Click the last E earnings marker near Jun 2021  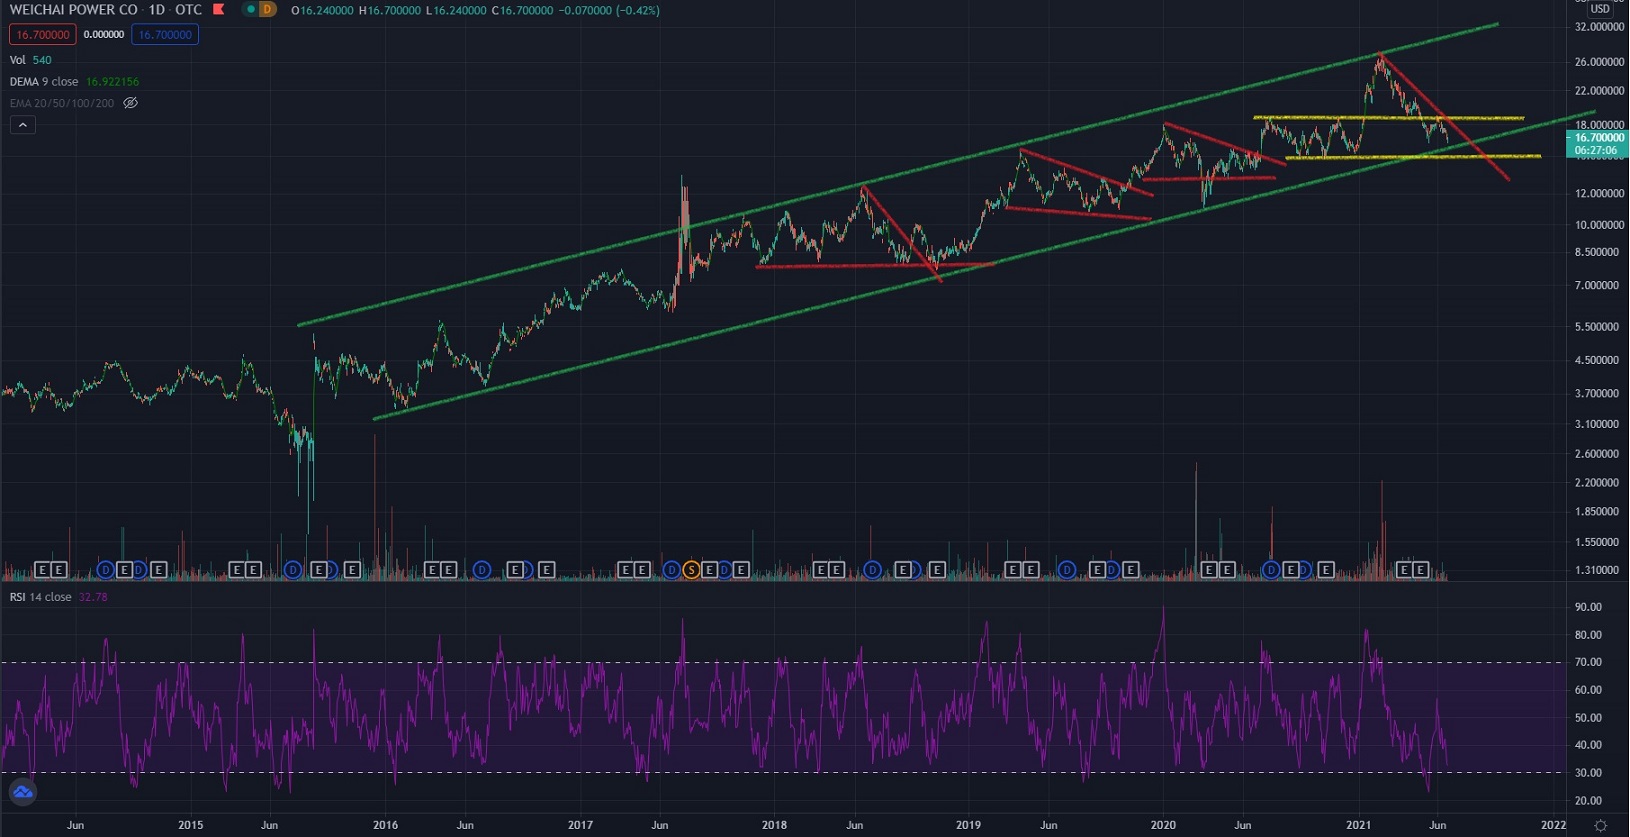1420,570
